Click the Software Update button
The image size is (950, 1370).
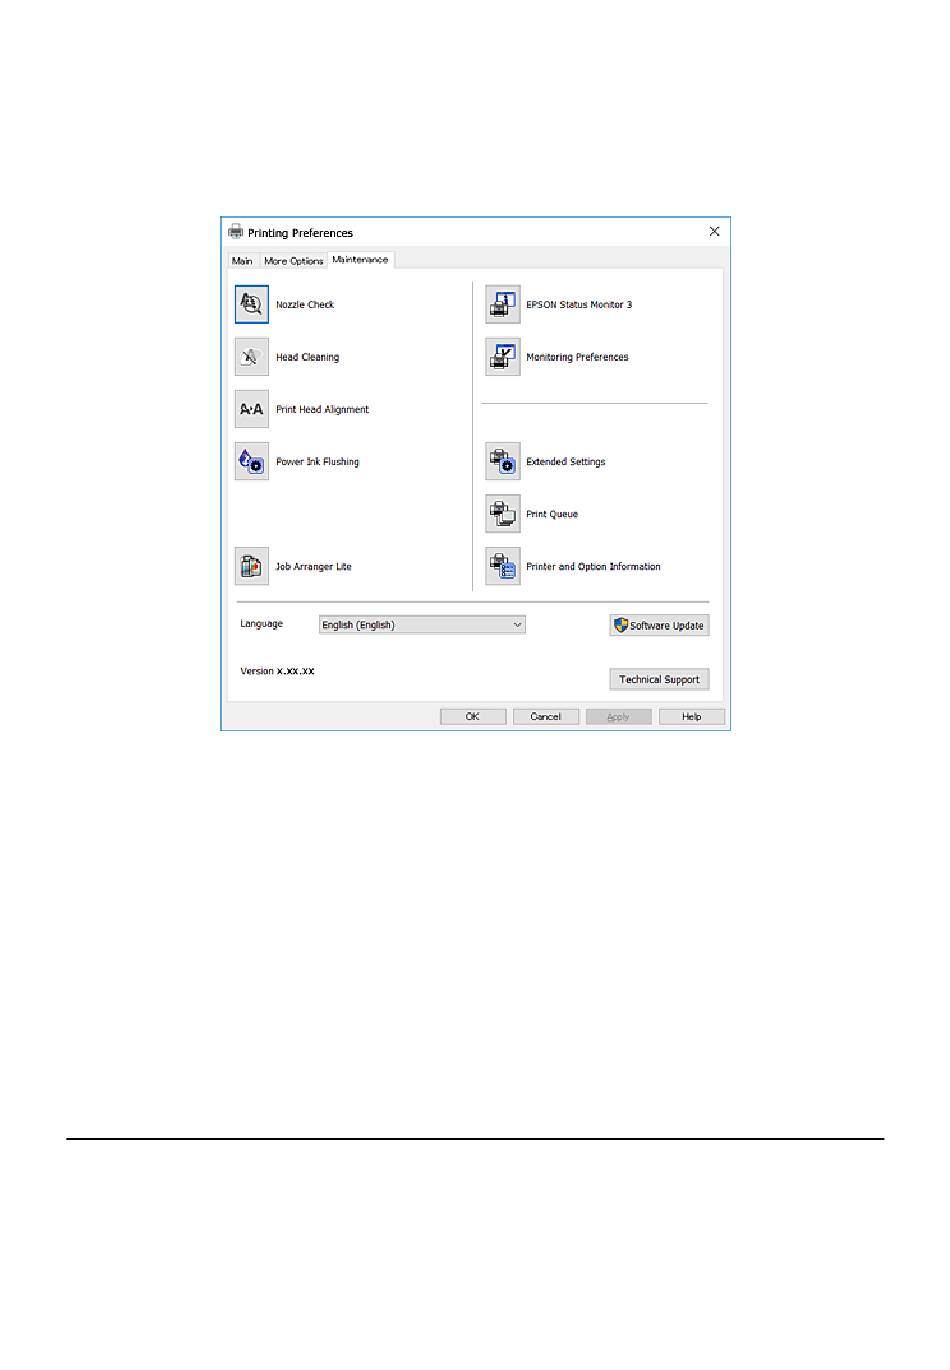tap(659, 626)
